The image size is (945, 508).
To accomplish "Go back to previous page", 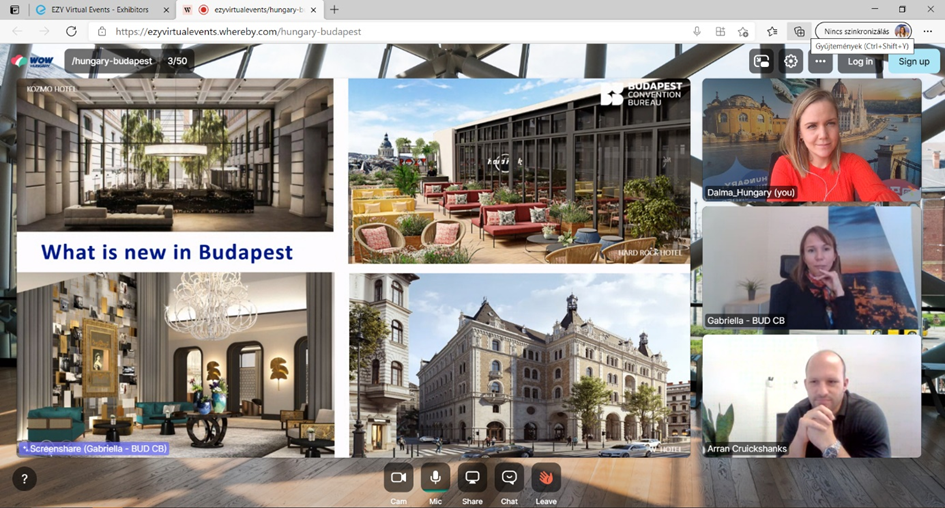I will pyautogui.click(x=17, y=31).
